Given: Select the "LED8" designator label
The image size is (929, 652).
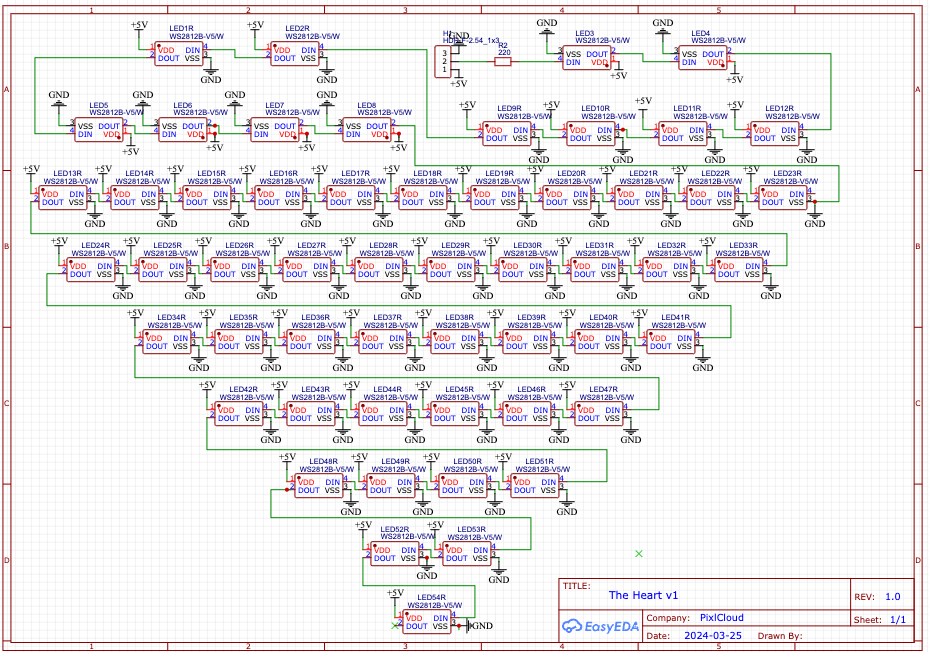Looking at the screenshot, I should [367, 105].
